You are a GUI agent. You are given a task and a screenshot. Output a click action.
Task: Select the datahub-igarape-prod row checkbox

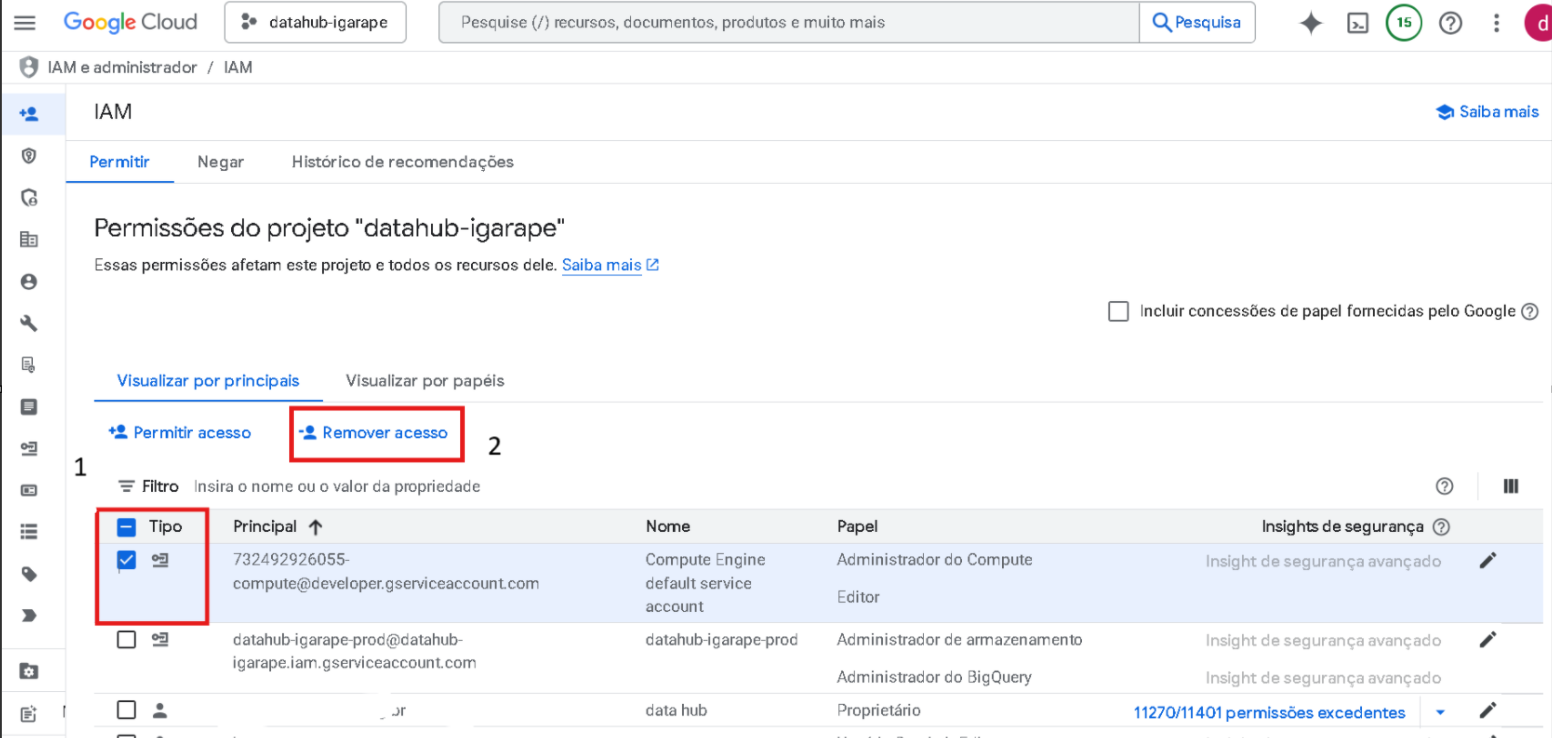(x=126, y=640)
